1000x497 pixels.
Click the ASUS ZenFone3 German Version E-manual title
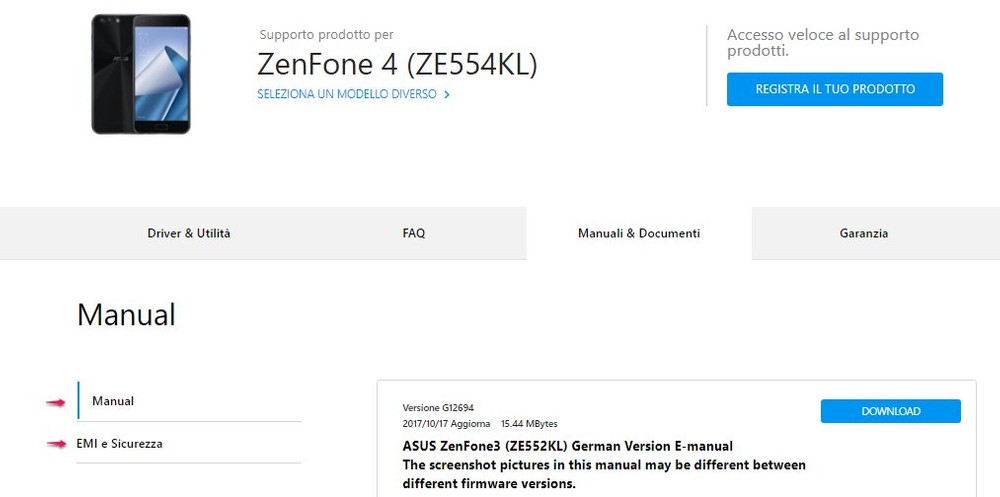[x=568, y=446]
